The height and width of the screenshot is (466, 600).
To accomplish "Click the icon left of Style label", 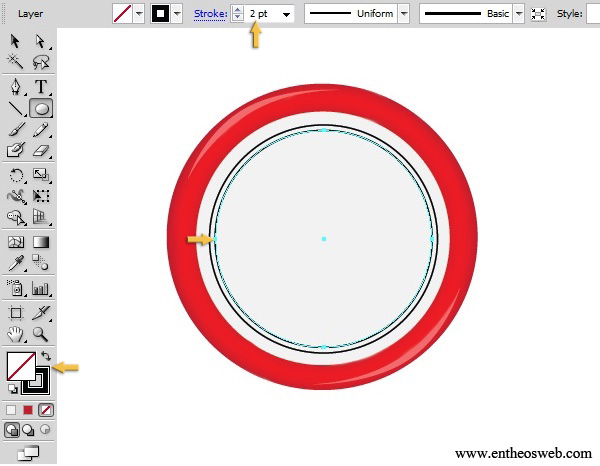I will [x=538, y=14].
